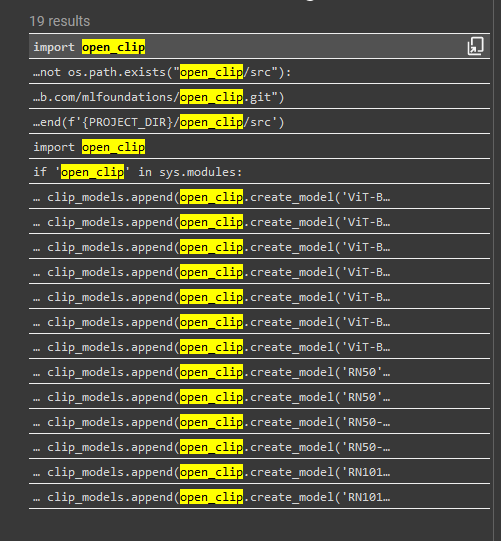Viewport: 501px width, 541px height.
Task: Select the PROJECT_DIR open_clip/src result
Action: tap(259, 122)
